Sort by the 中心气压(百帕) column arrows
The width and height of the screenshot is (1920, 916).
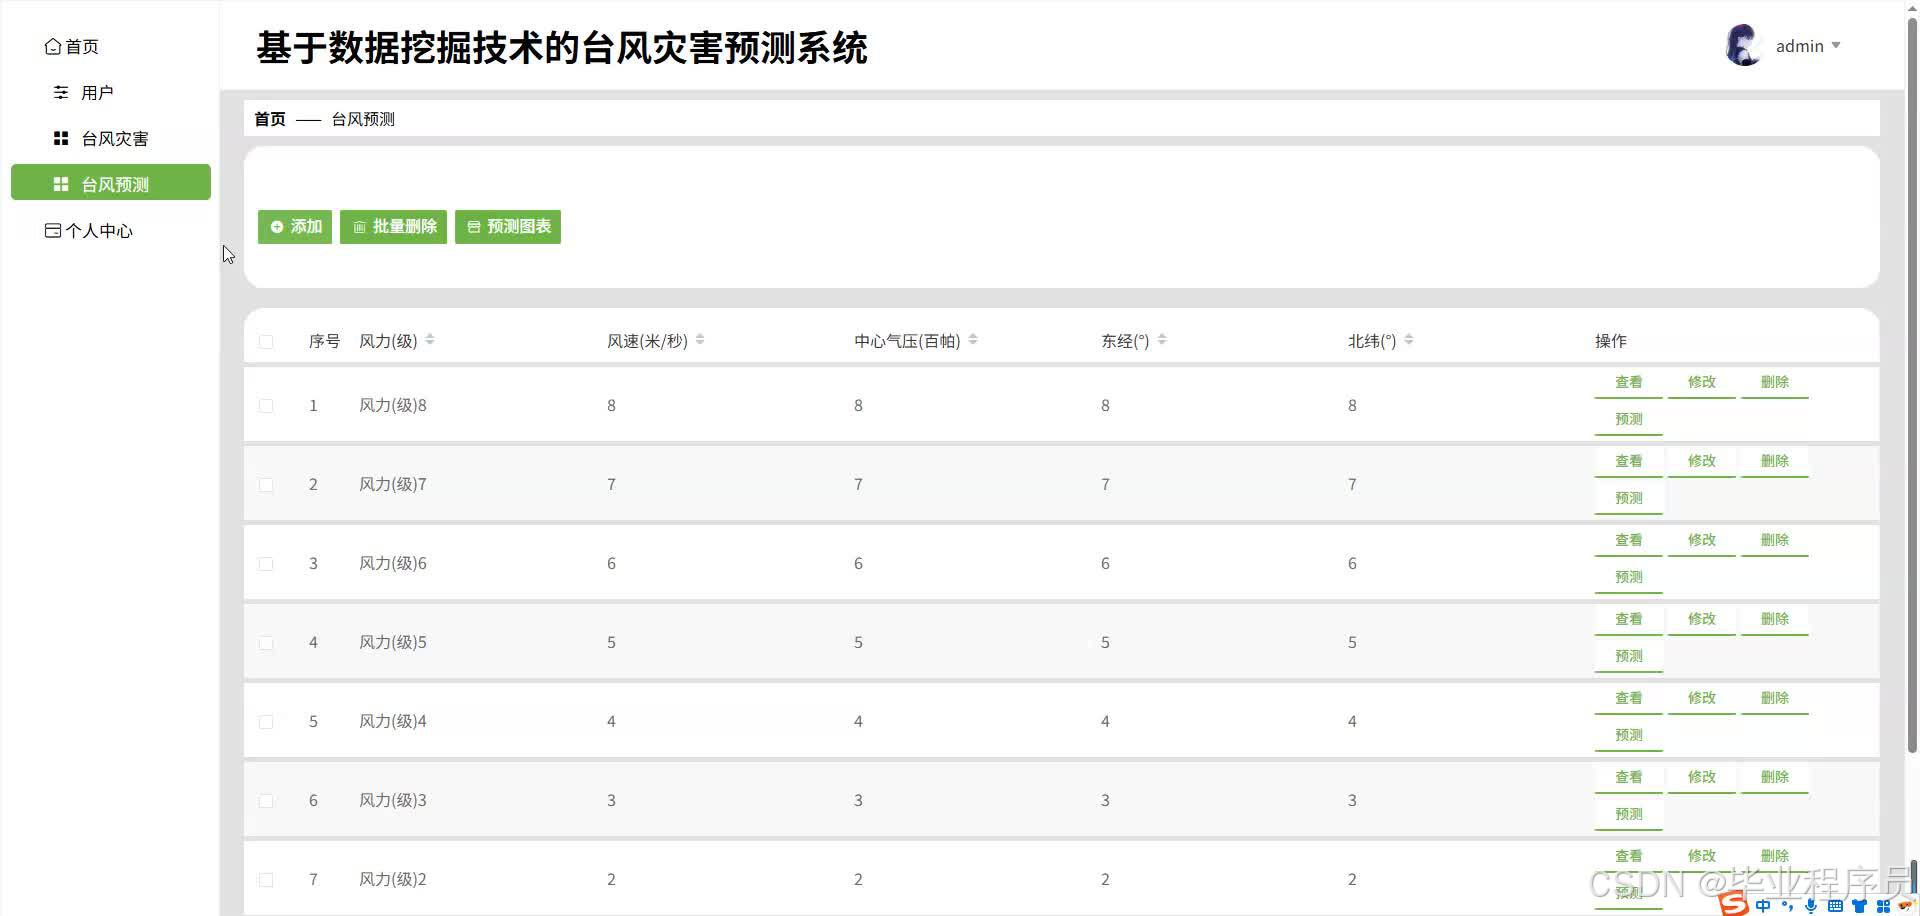(x=973, y=340)
